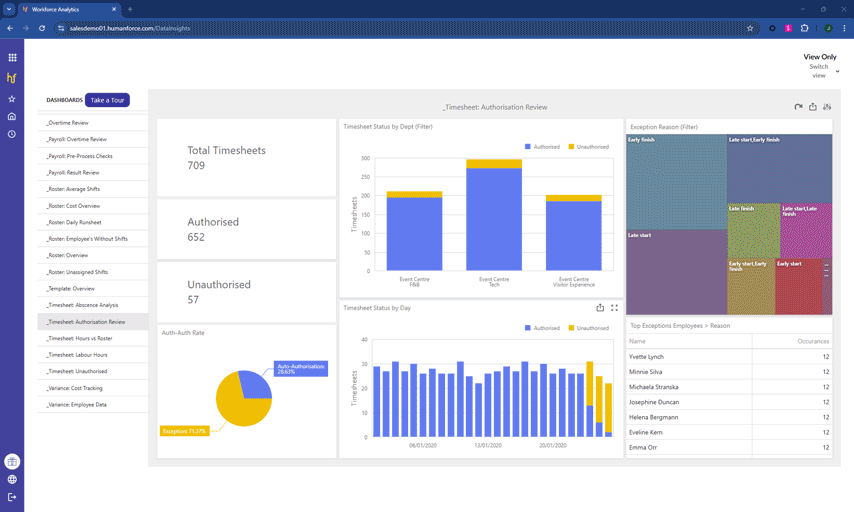854x512 pixels.
Task: Click the gift box icon in sidebar
Action: pos(12,462)
